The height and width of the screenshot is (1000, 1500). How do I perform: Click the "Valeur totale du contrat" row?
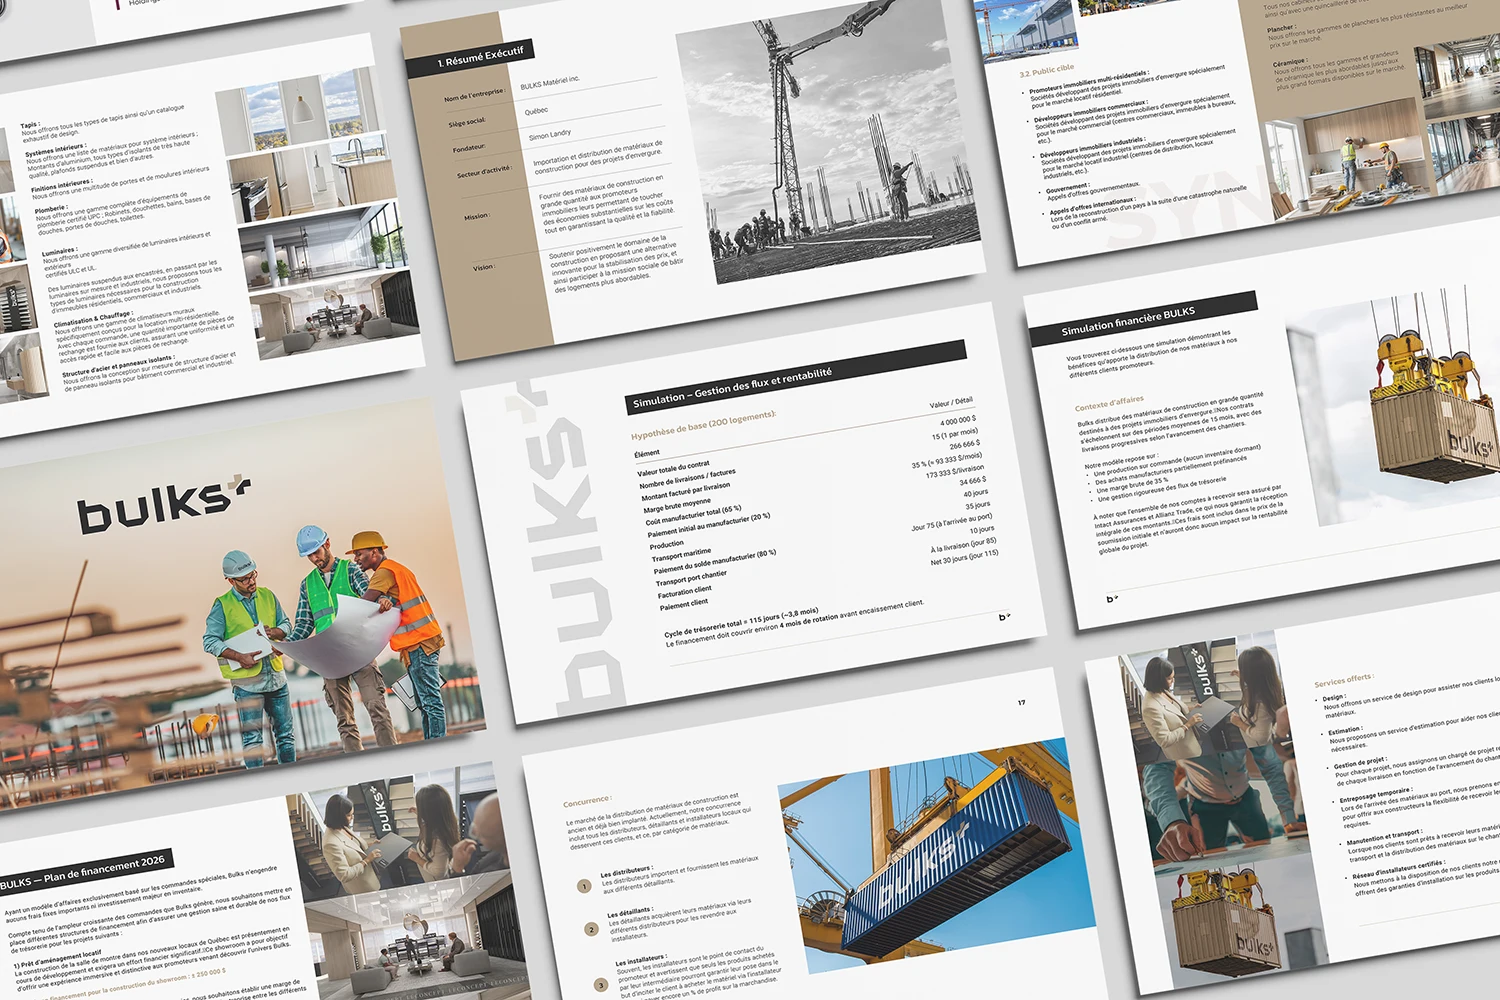[674, 467]
